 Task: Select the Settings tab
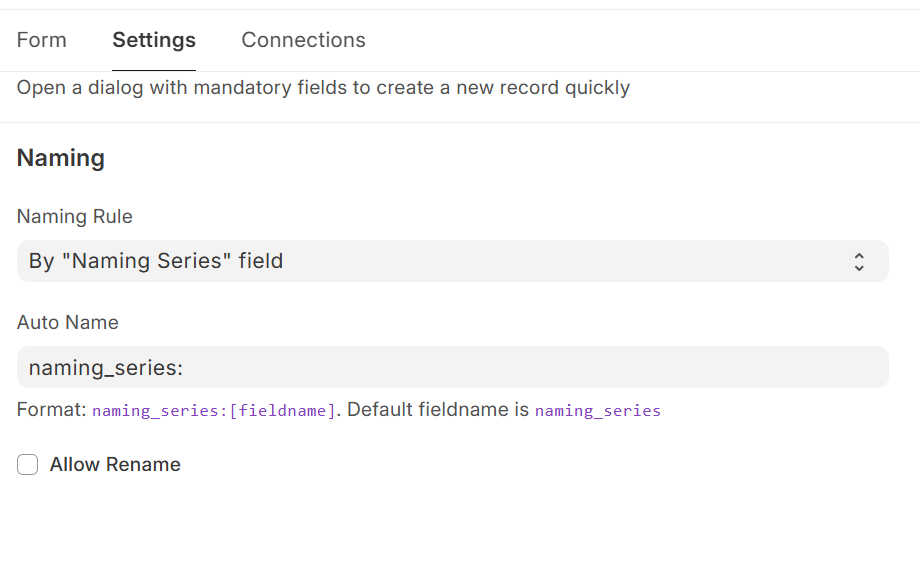click(154, 40)
